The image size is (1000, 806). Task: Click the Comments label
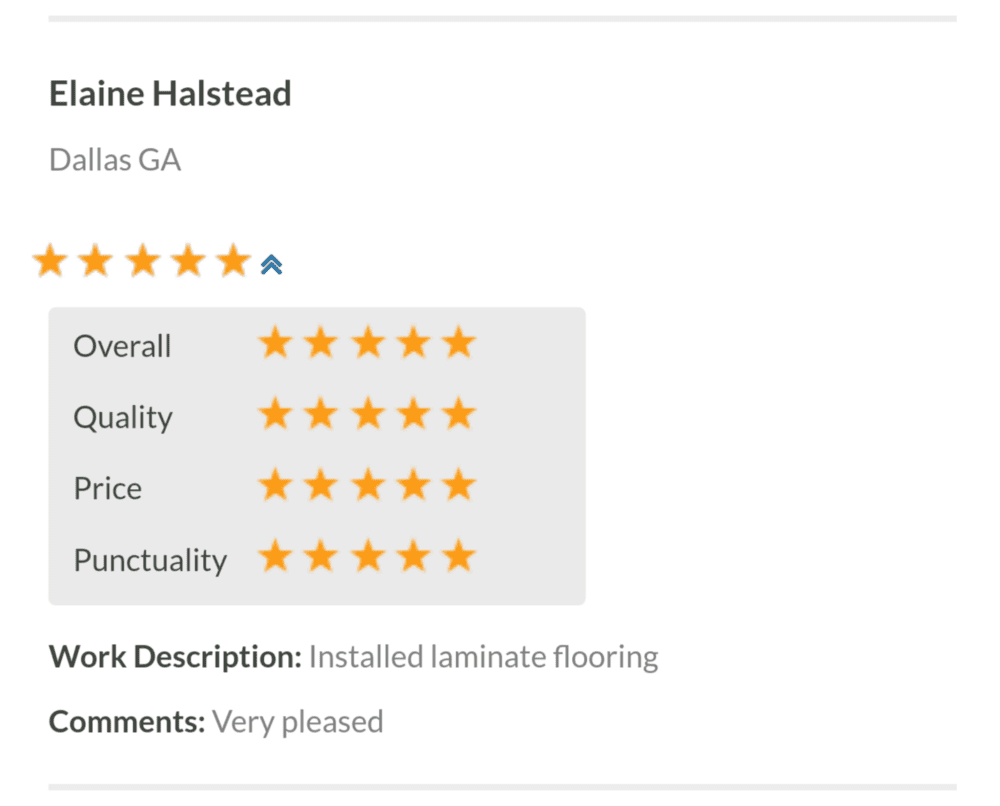pos(127,721)
